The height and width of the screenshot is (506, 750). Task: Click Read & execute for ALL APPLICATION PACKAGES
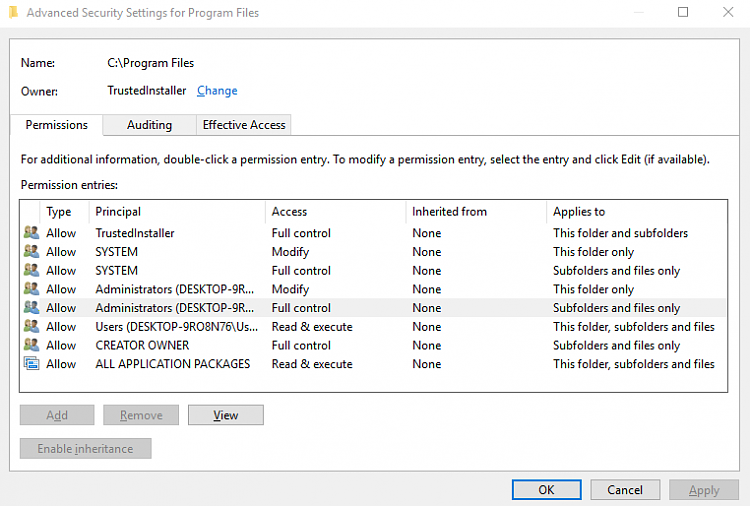pyautogui.click(x=312, y=364)
